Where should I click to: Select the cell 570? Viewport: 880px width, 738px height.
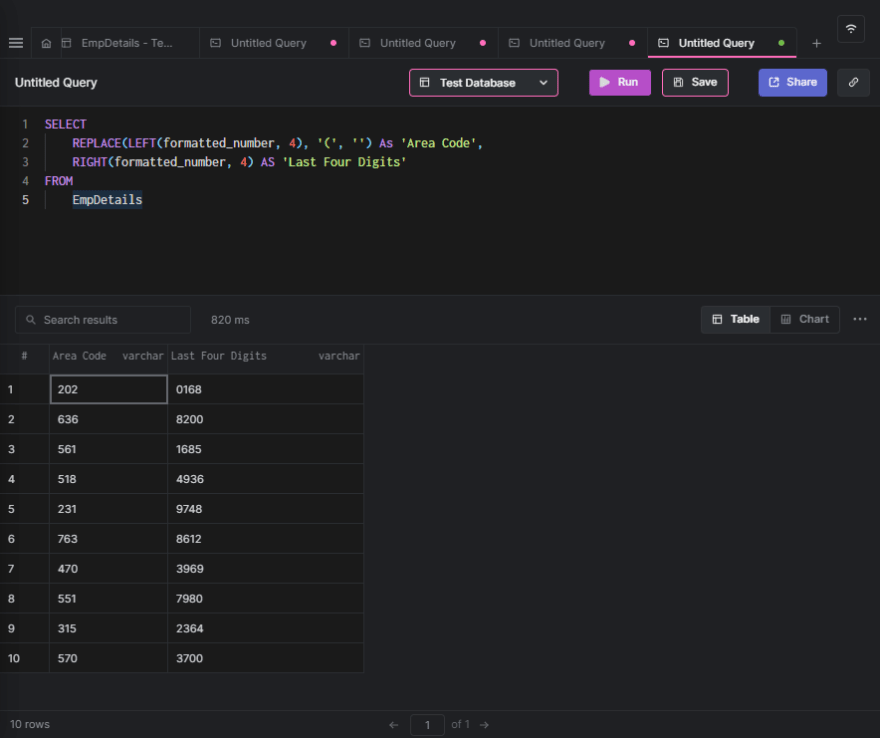pyautogui.click(x=108, y=658)
